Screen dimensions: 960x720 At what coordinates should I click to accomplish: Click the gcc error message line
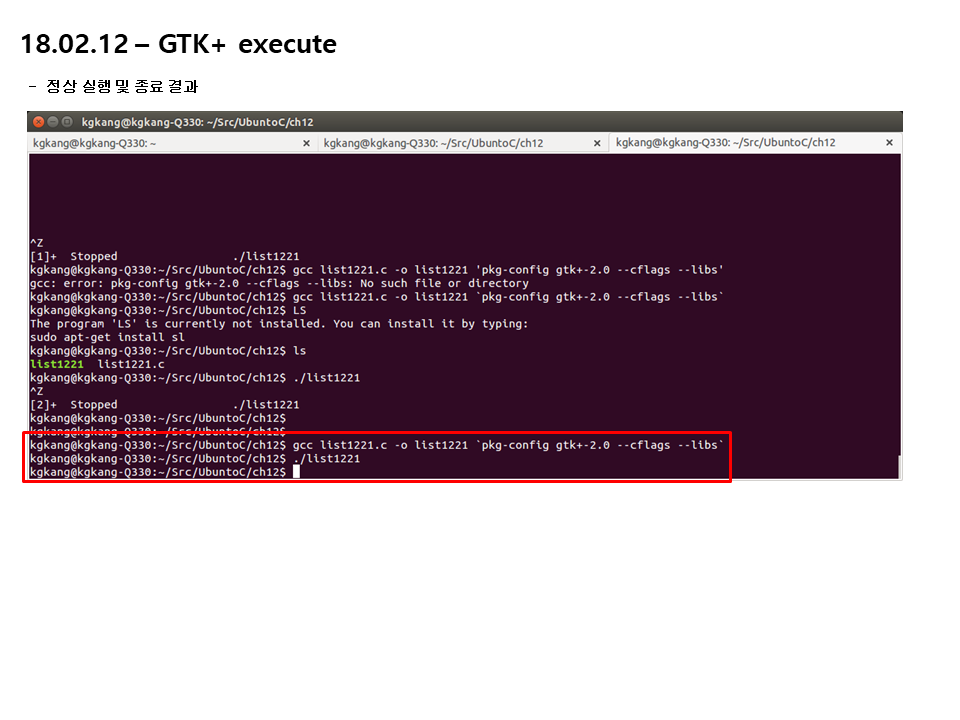click(279, 283)
